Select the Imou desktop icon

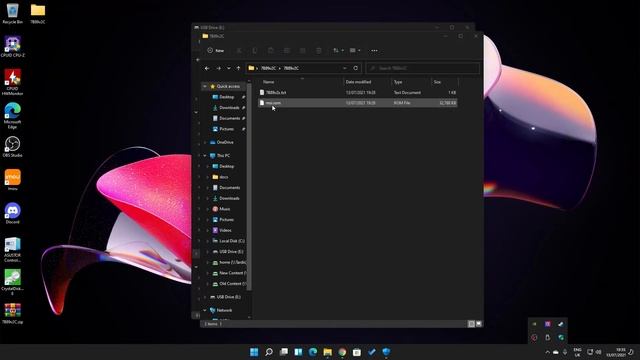tap(13, 180)
